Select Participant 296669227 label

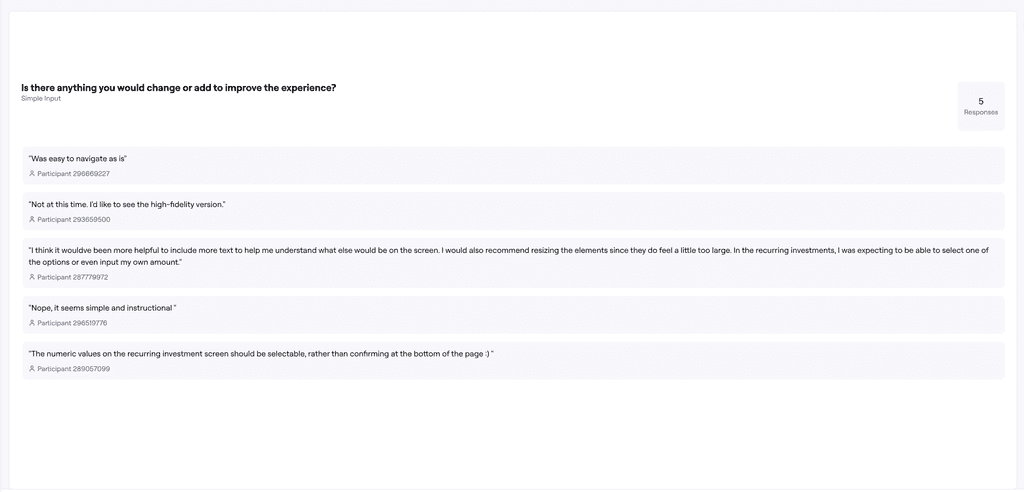tap(73, 174)
